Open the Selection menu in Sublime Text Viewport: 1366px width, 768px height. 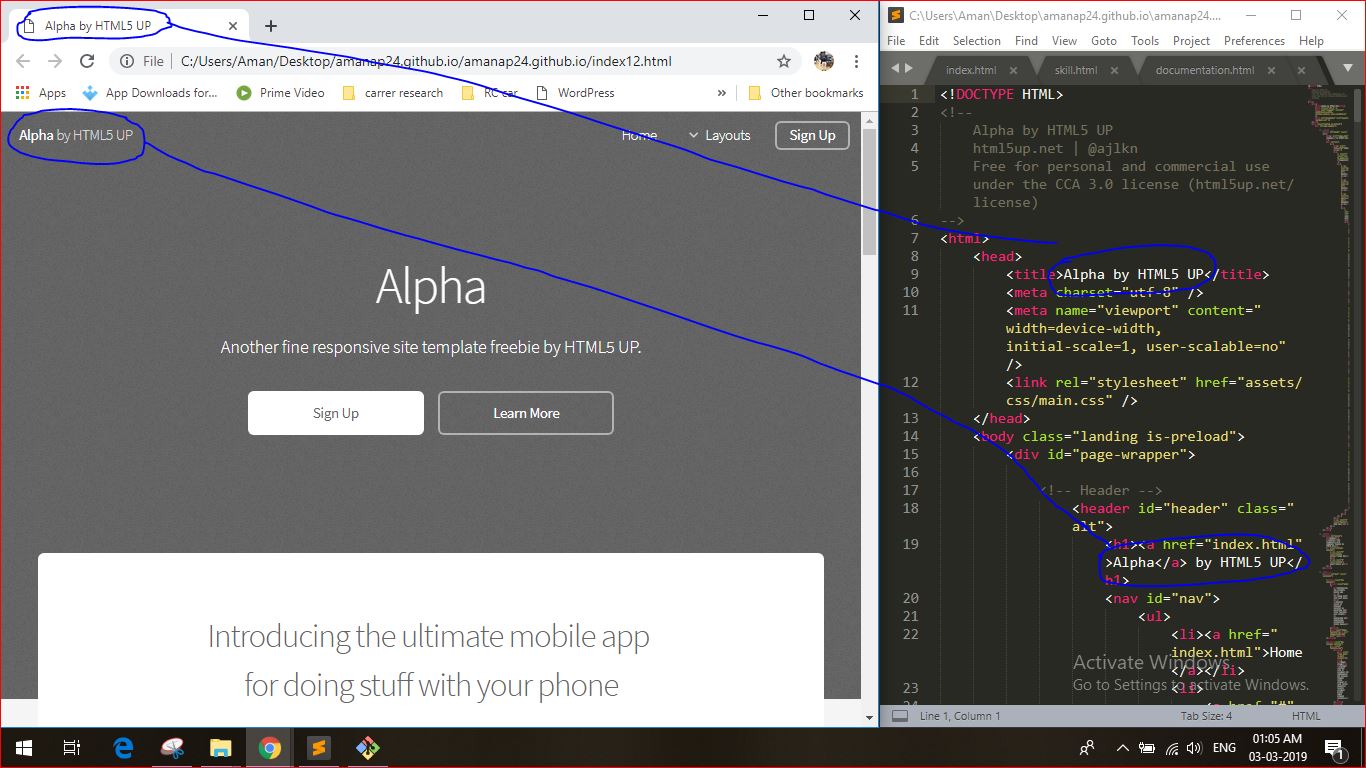click(976, 41)
